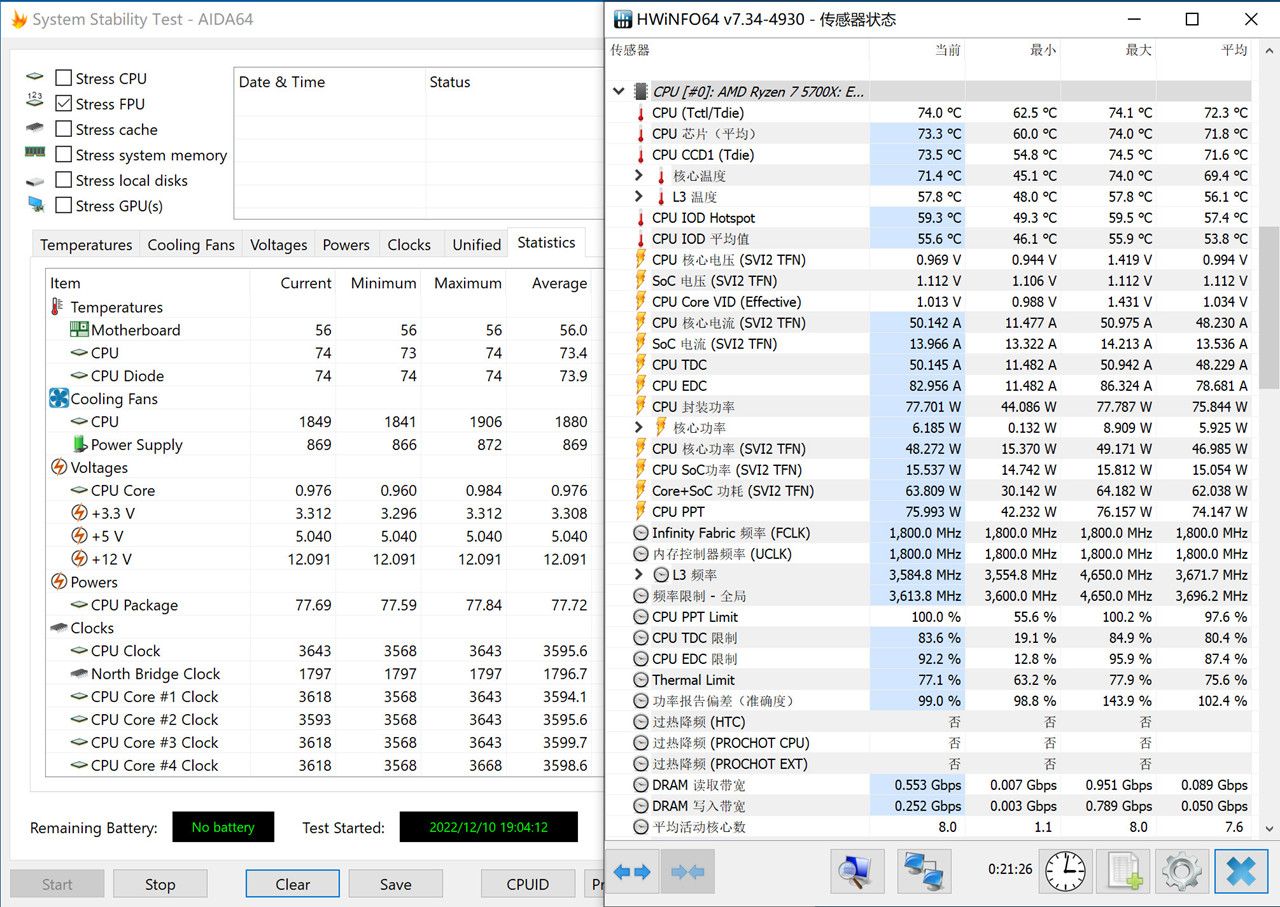Click the Stress GPU(s) monitor icon
Screen dimensions: 1280x907
pos(36,205)
